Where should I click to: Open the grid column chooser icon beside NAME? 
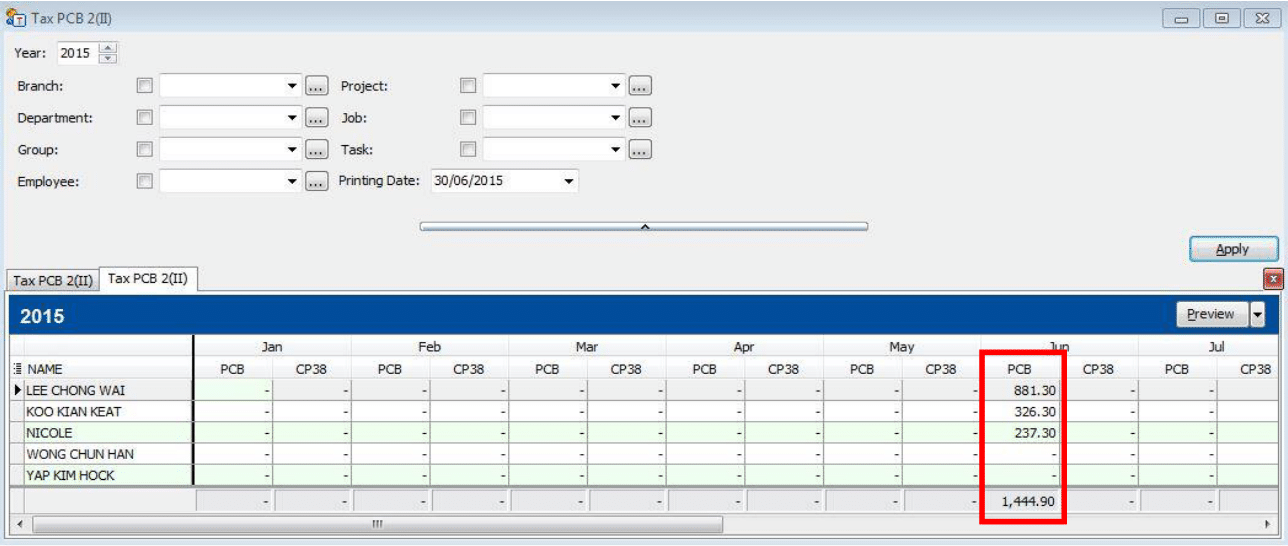tap(17, 369)
